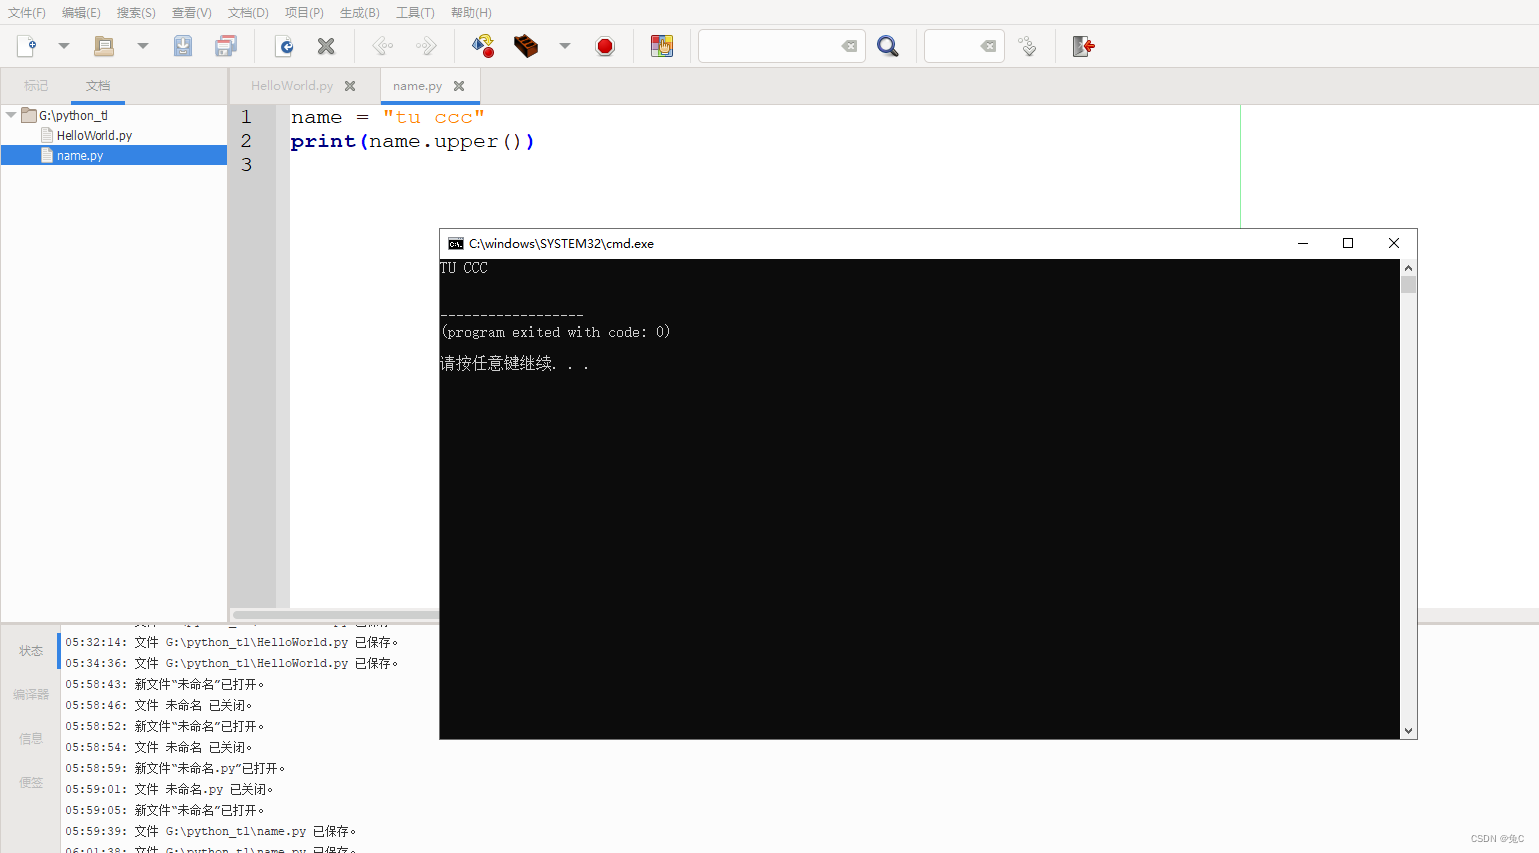Viewport: 1539px width, 853px height.
Task: Focus the toolbar search text field
Action: point(768,46)
